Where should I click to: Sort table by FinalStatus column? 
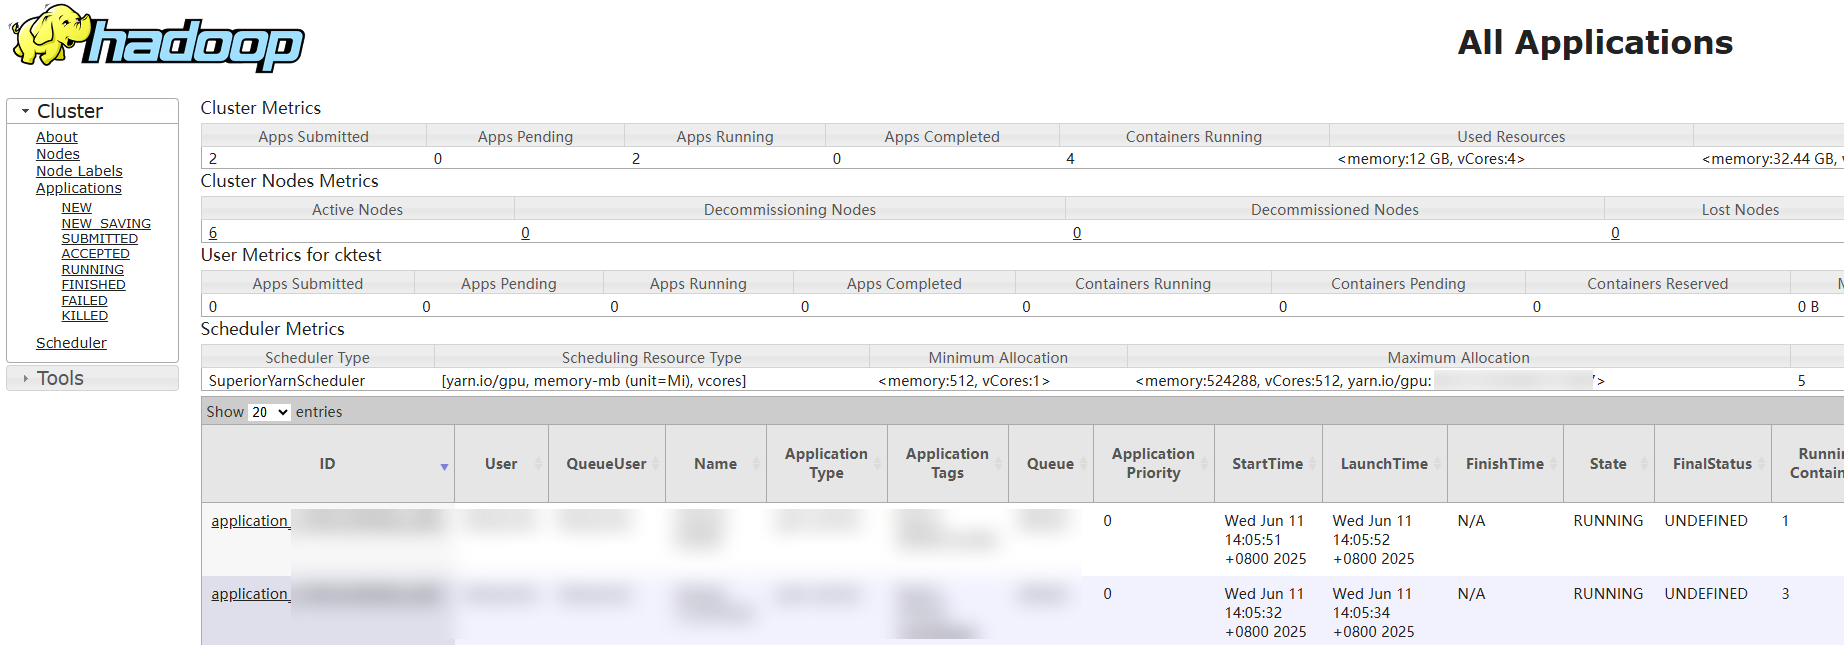1712,464
